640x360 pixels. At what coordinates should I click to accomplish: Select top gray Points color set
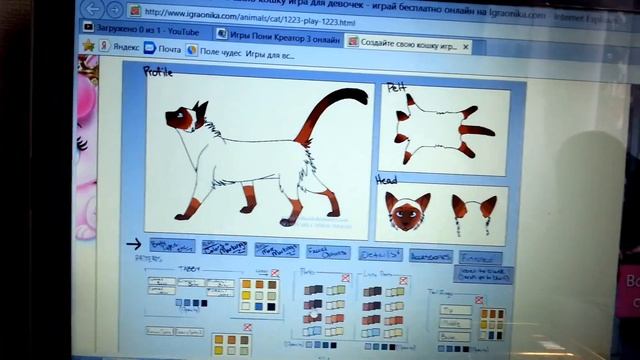pos(313,290)
